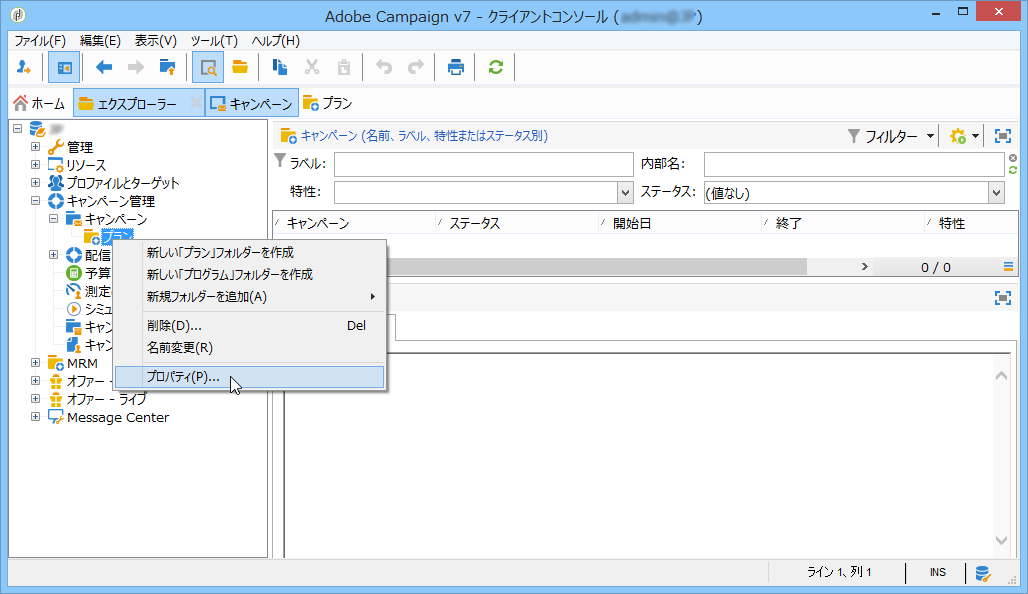Click the paste clipboard icon
Screen dimensions: 1028x594
(344, 67)
